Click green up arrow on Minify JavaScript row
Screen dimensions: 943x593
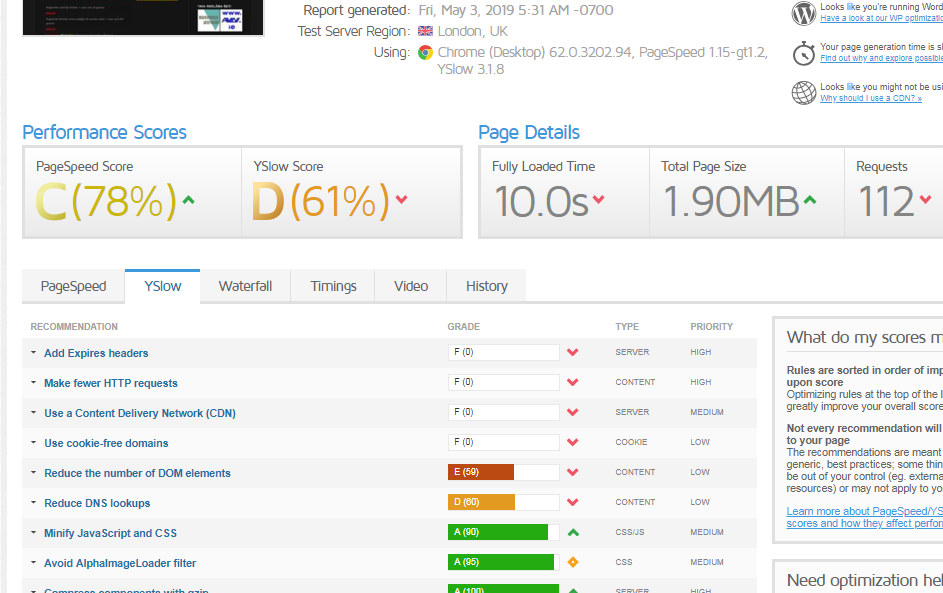click(x=573, y=533)
